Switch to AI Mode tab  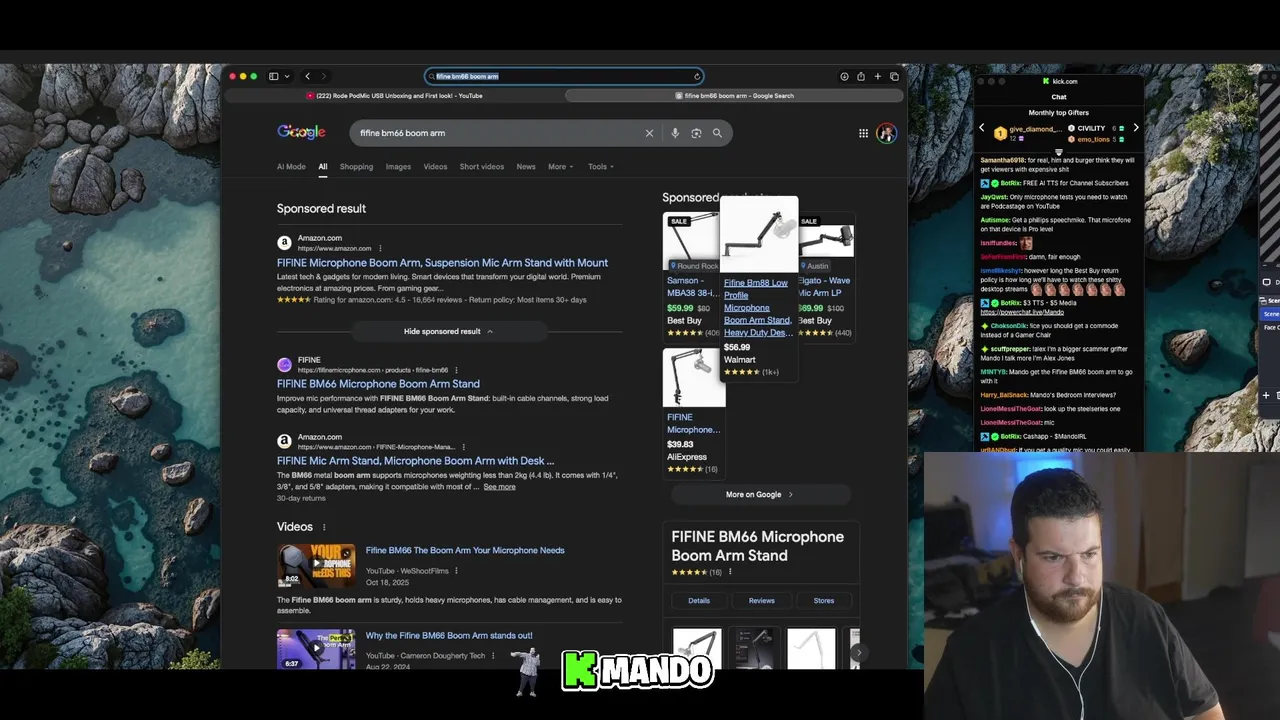[x=291, y=167]
